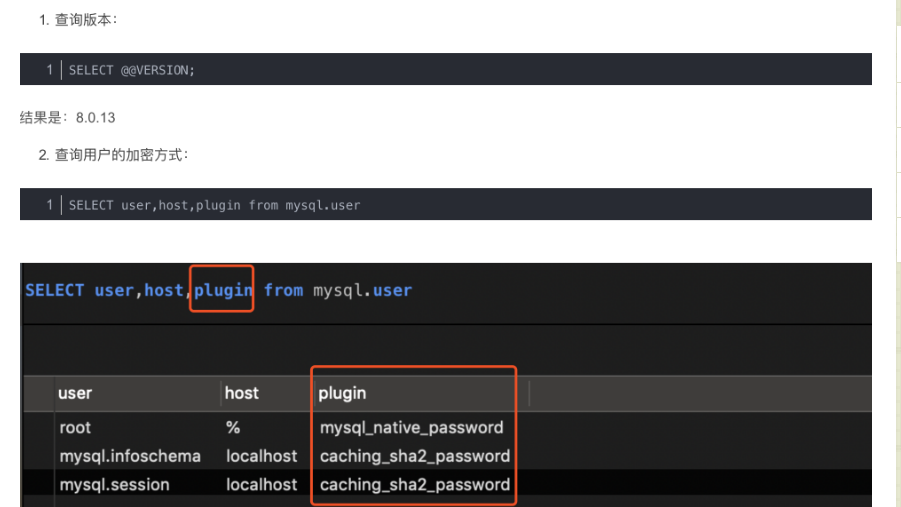Click the mysql_native_password plugin cell

(x=411, y=428)
